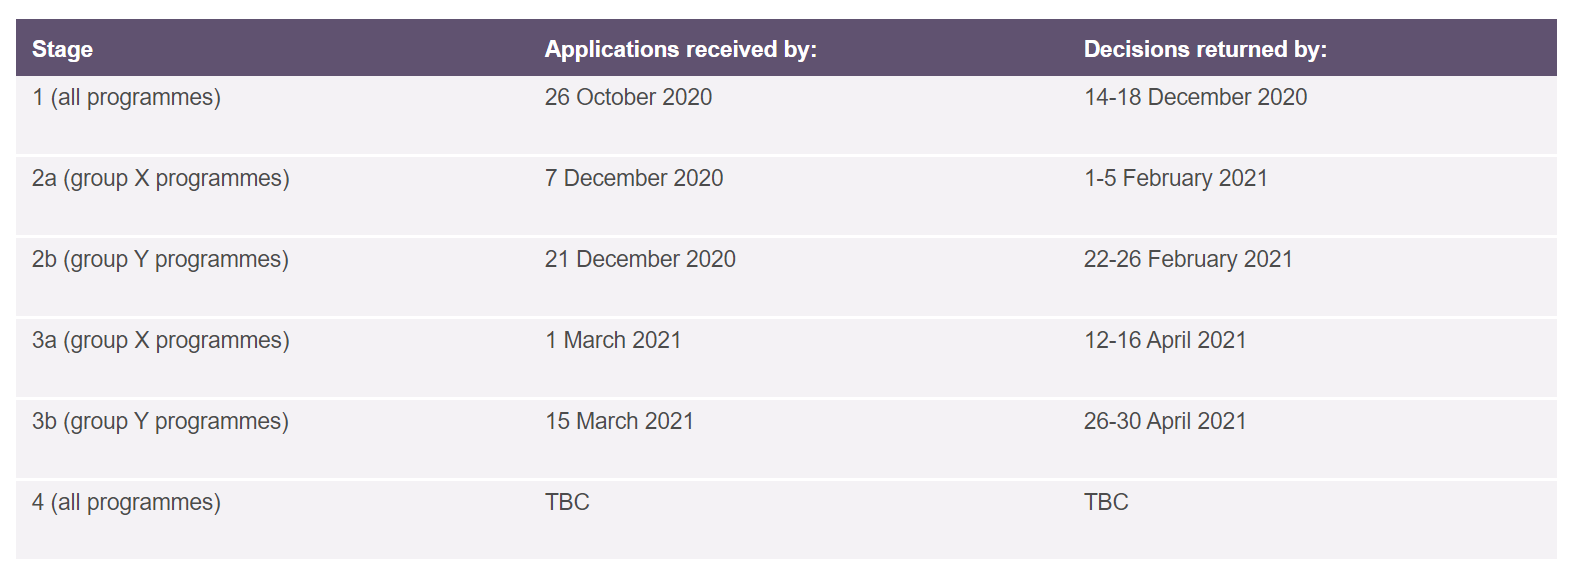Click the "Stage" column header

[62, 49]
